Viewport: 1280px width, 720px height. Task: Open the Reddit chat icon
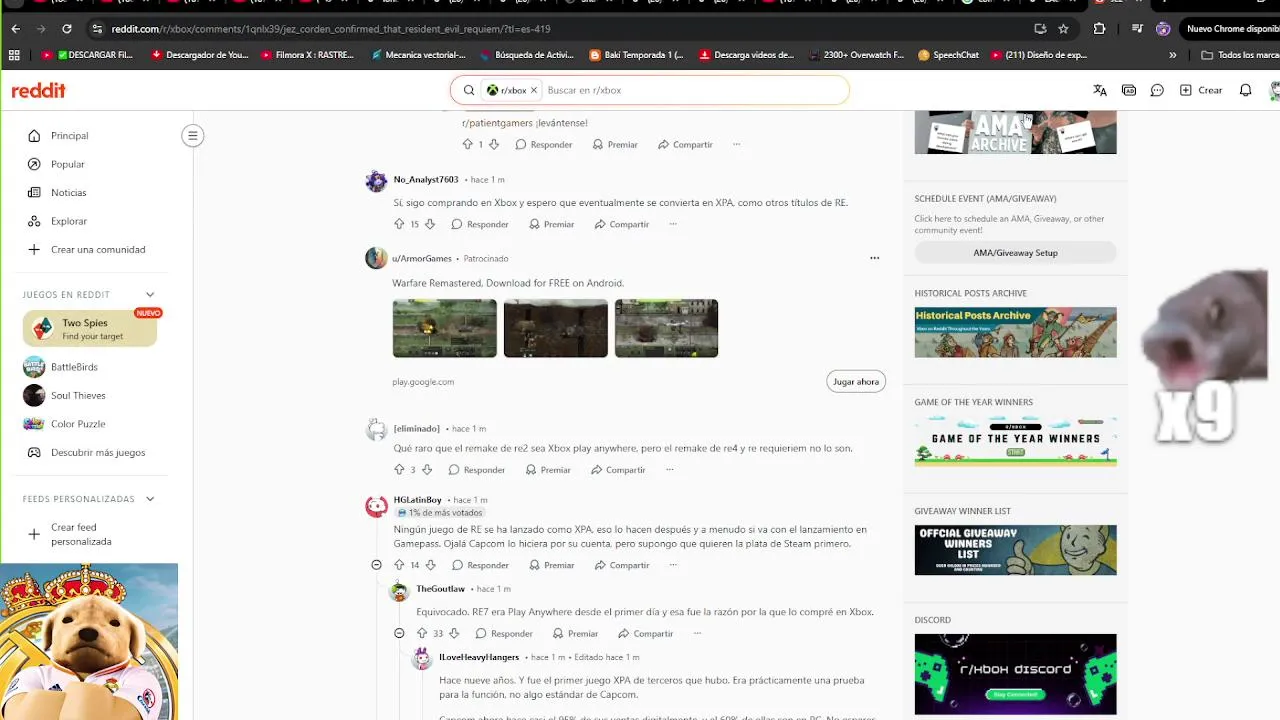click(x=1157, y=90)
